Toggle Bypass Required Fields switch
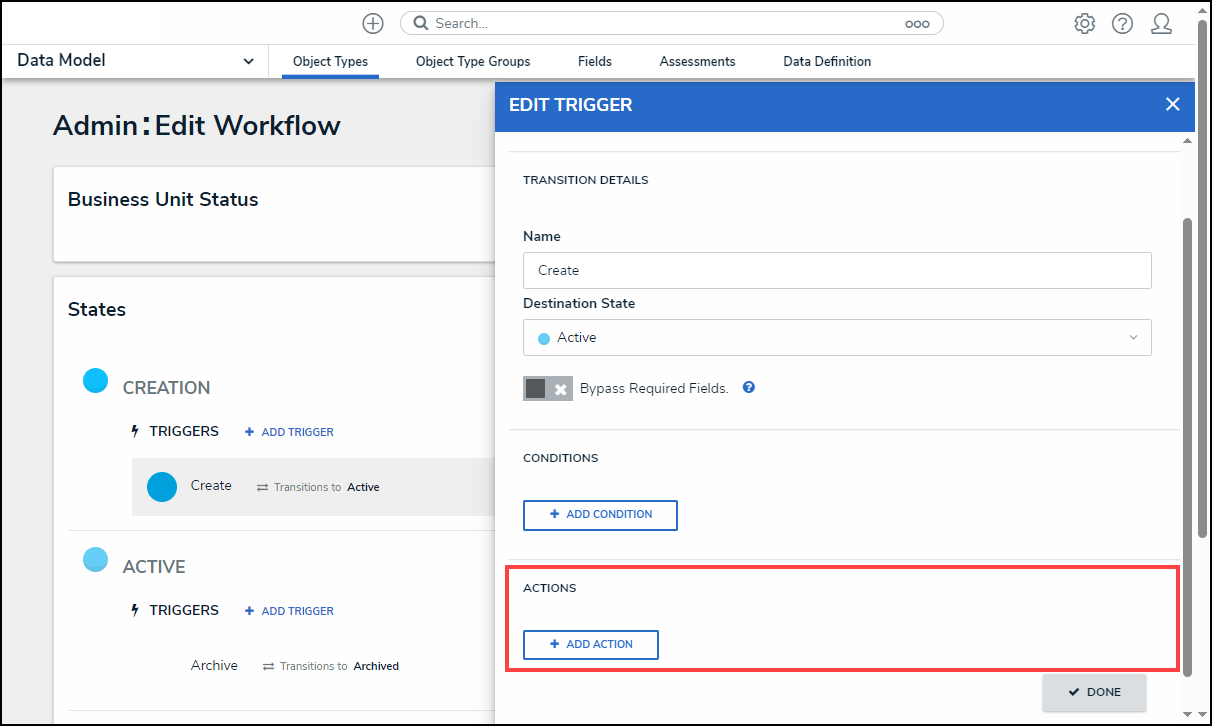Screen dimensions: 1212x726 (546, 388)
